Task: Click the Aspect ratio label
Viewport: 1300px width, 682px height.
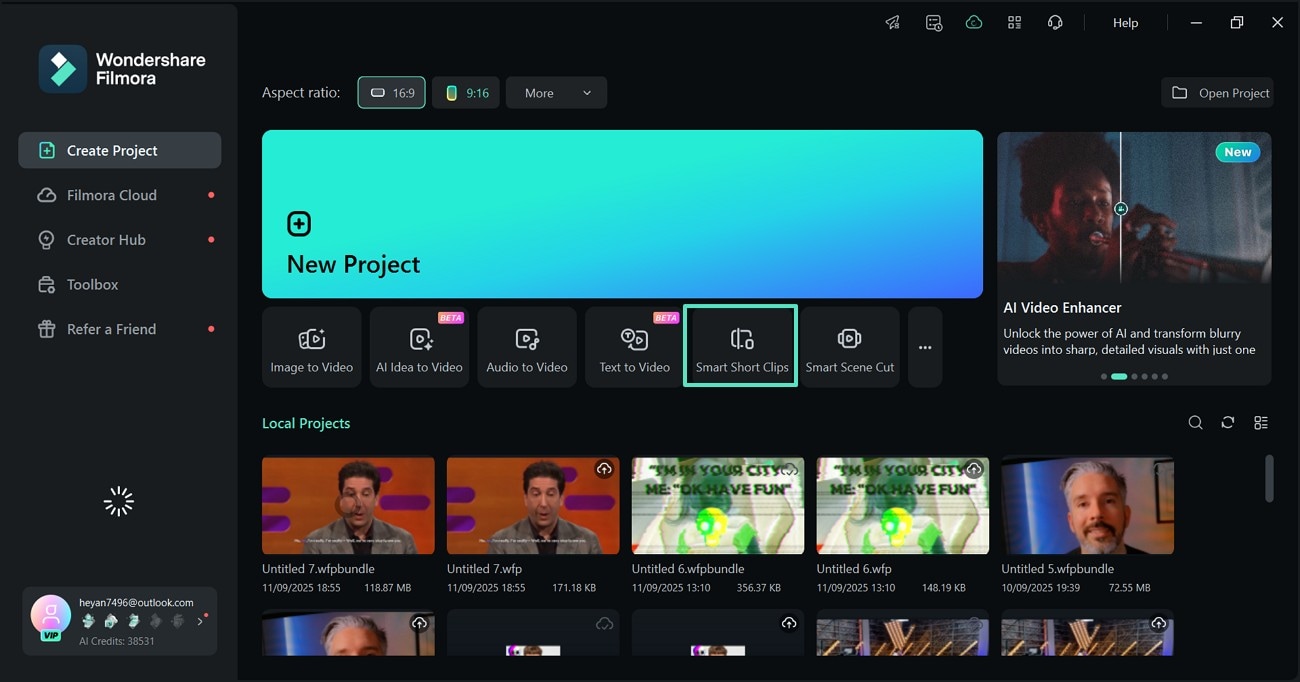Action: tap(301, 93)
